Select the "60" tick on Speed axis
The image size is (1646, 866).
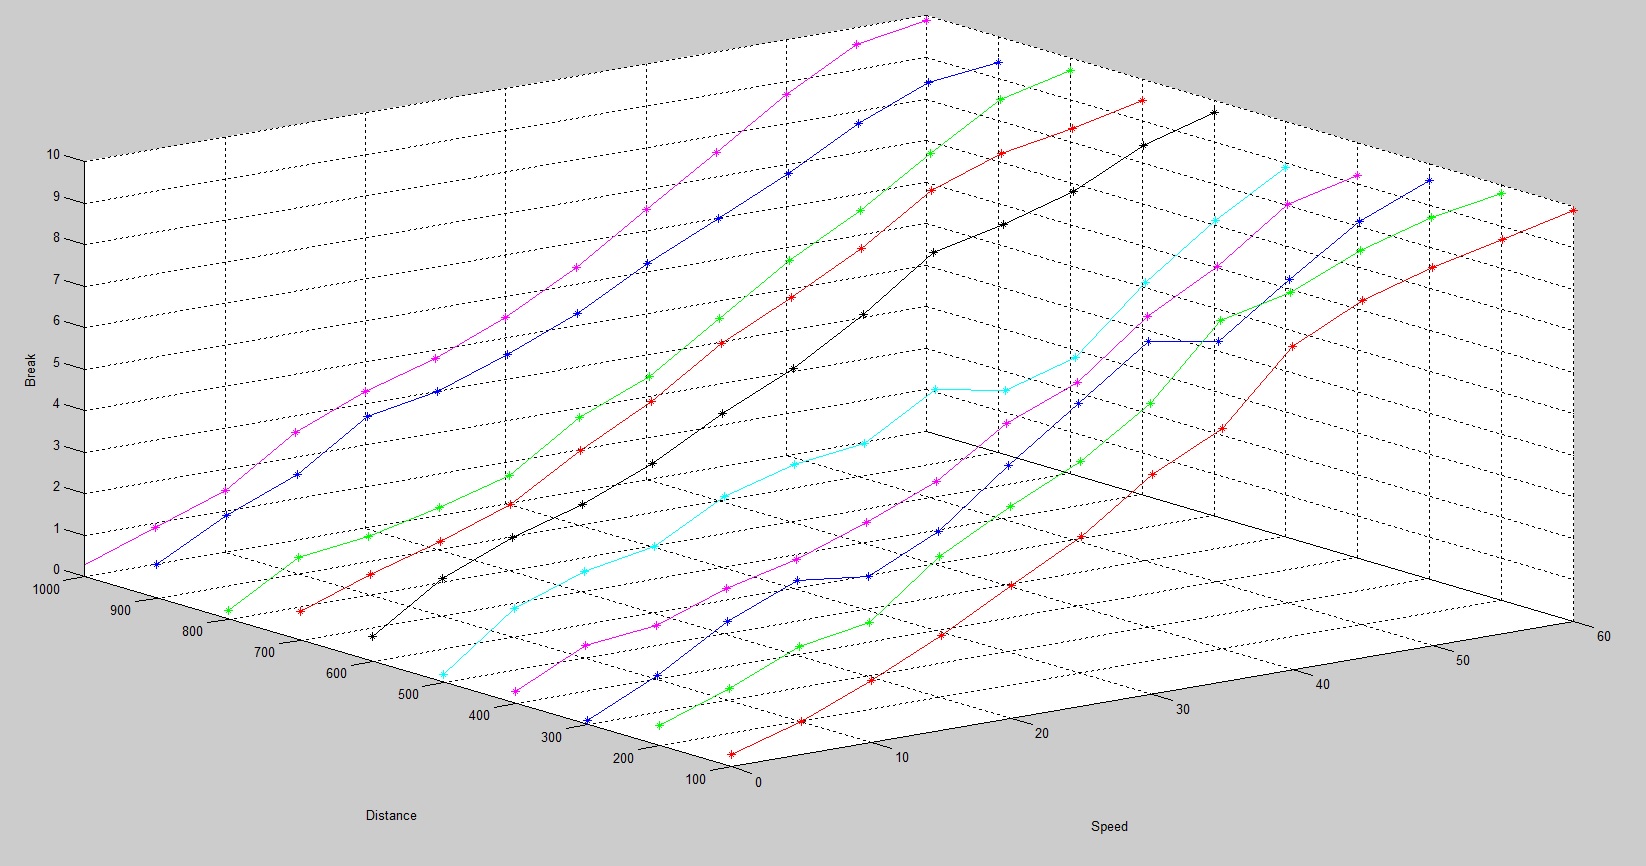point(1603,637)
